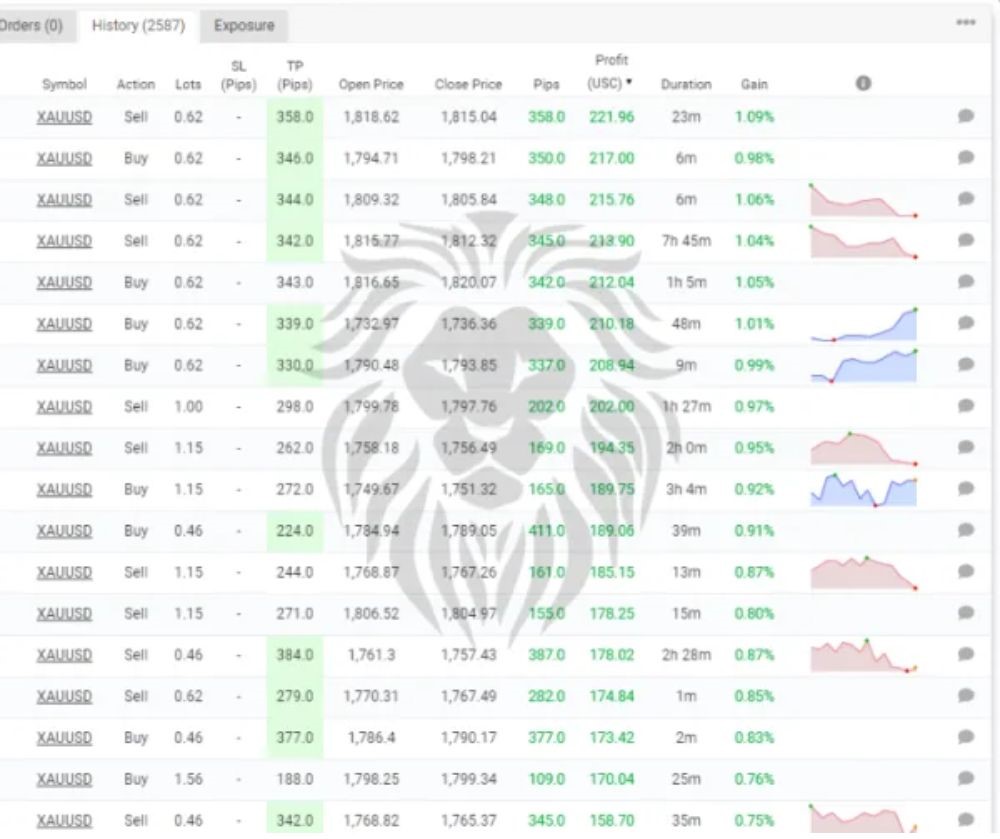
Task: Open XAUUSD link in the 1,794.71 open price row
Action: tap(64, 159)
